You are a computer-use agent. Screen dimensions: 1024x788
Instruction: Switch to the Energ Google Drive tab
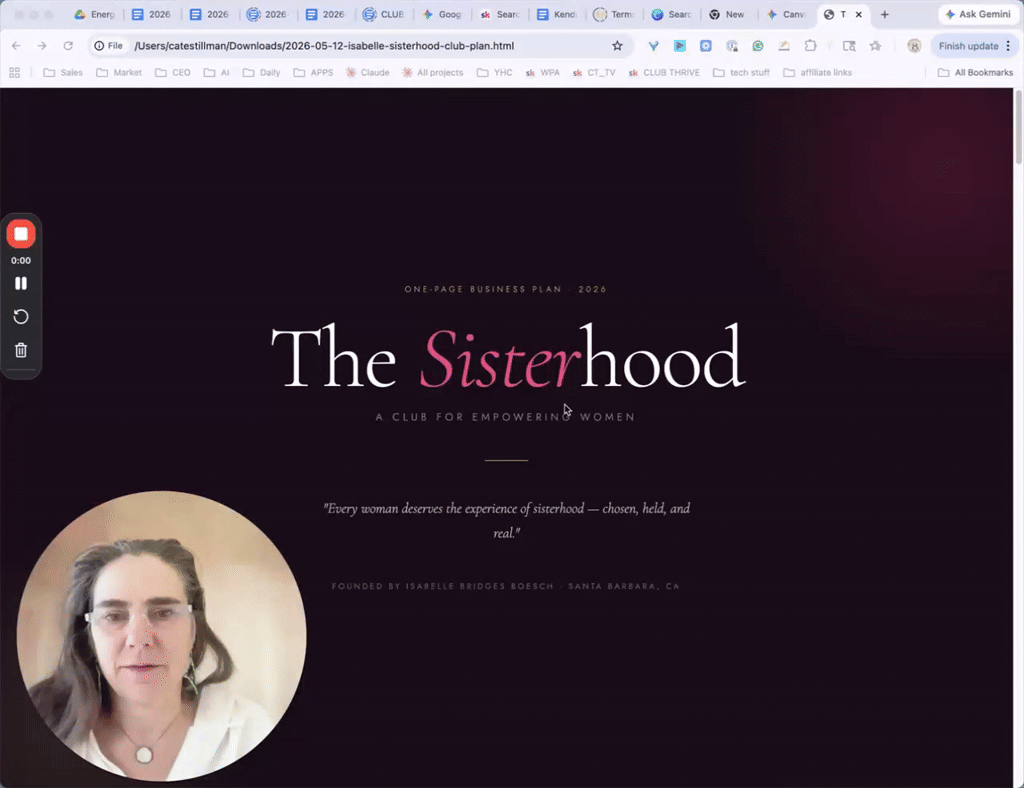[95, 14]
